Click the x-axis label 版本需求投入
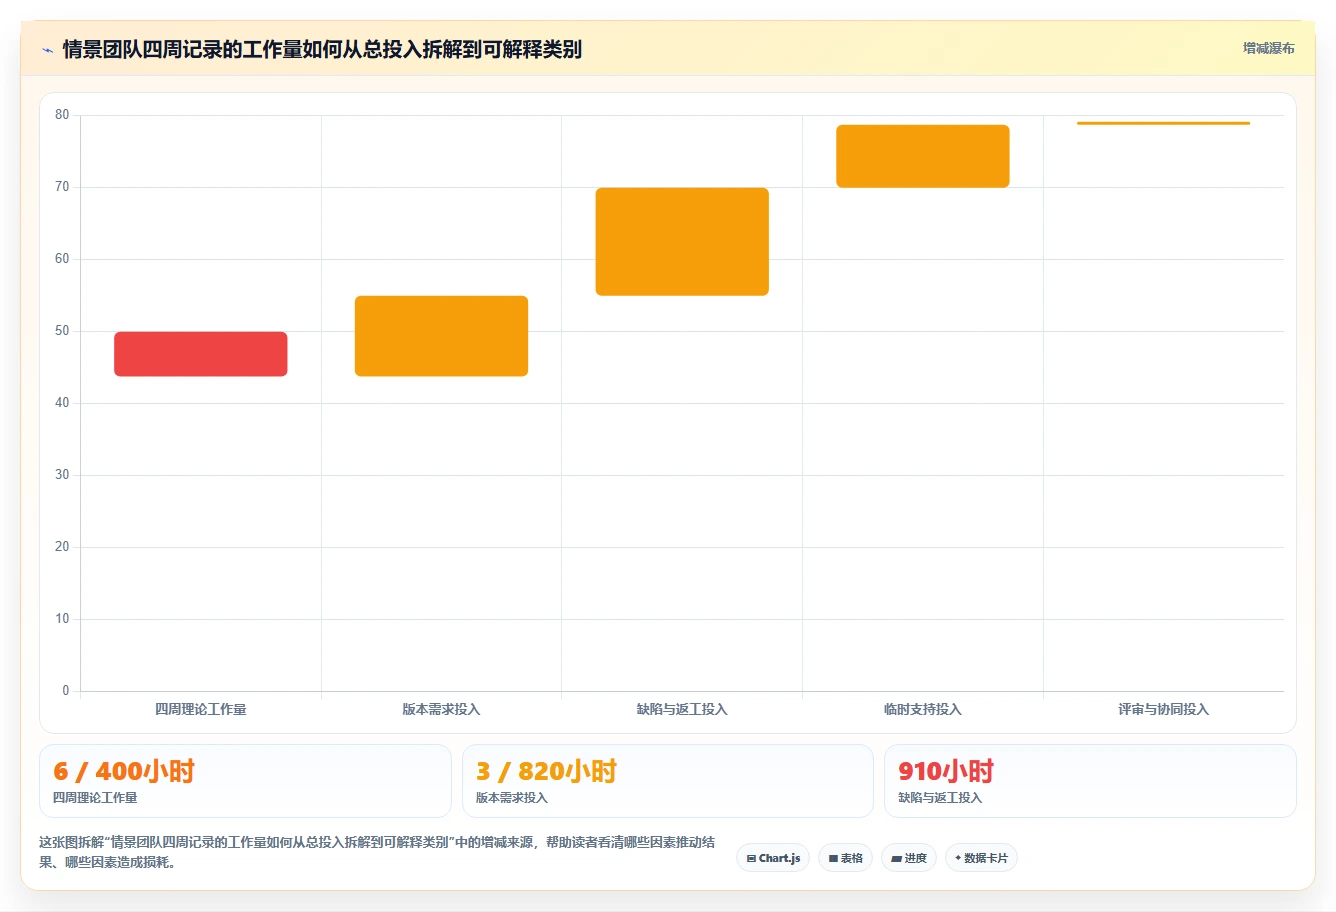This screenshot has width=1336, height=912. tap(441, 709)
